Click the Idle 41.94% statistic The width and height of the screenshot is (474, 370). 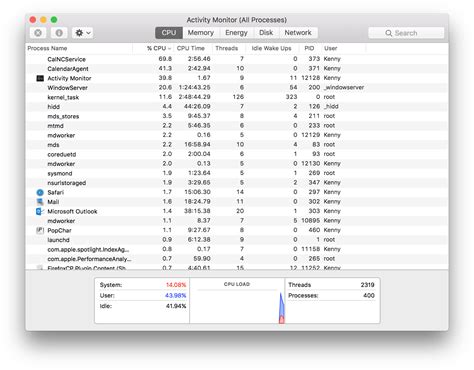[143, 306]
